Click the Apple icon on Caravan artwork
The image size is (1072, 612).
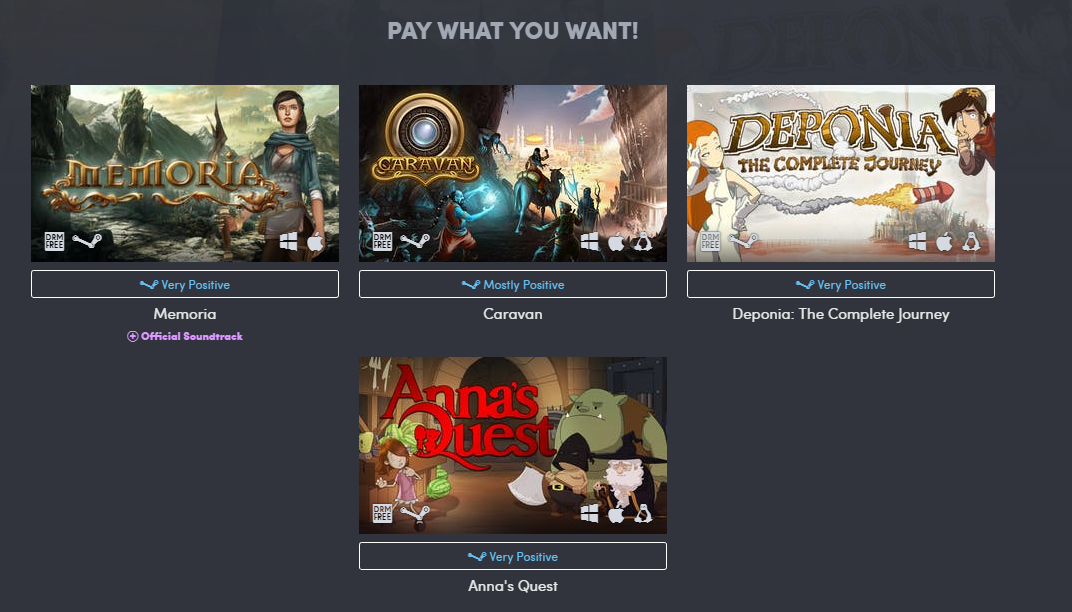coord(616,241)
